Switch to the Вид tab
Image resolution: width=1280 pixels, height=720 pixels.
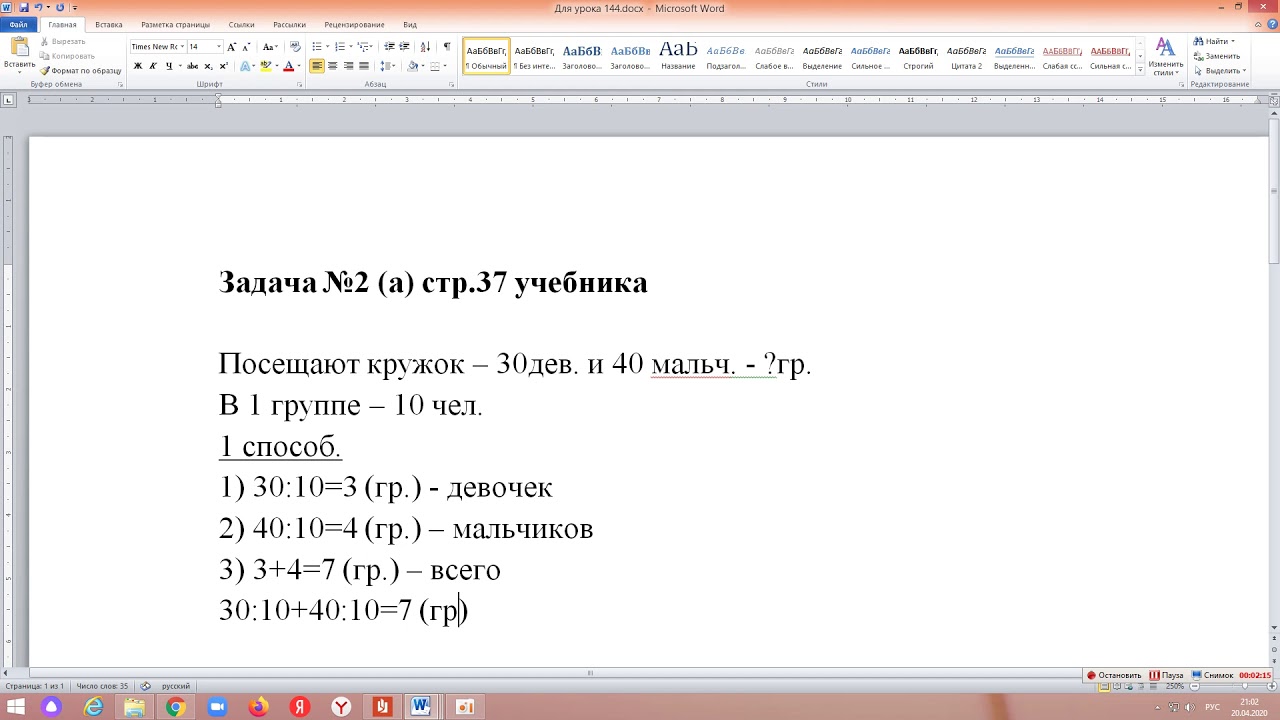pyautogui.click(x=410, y=24)
